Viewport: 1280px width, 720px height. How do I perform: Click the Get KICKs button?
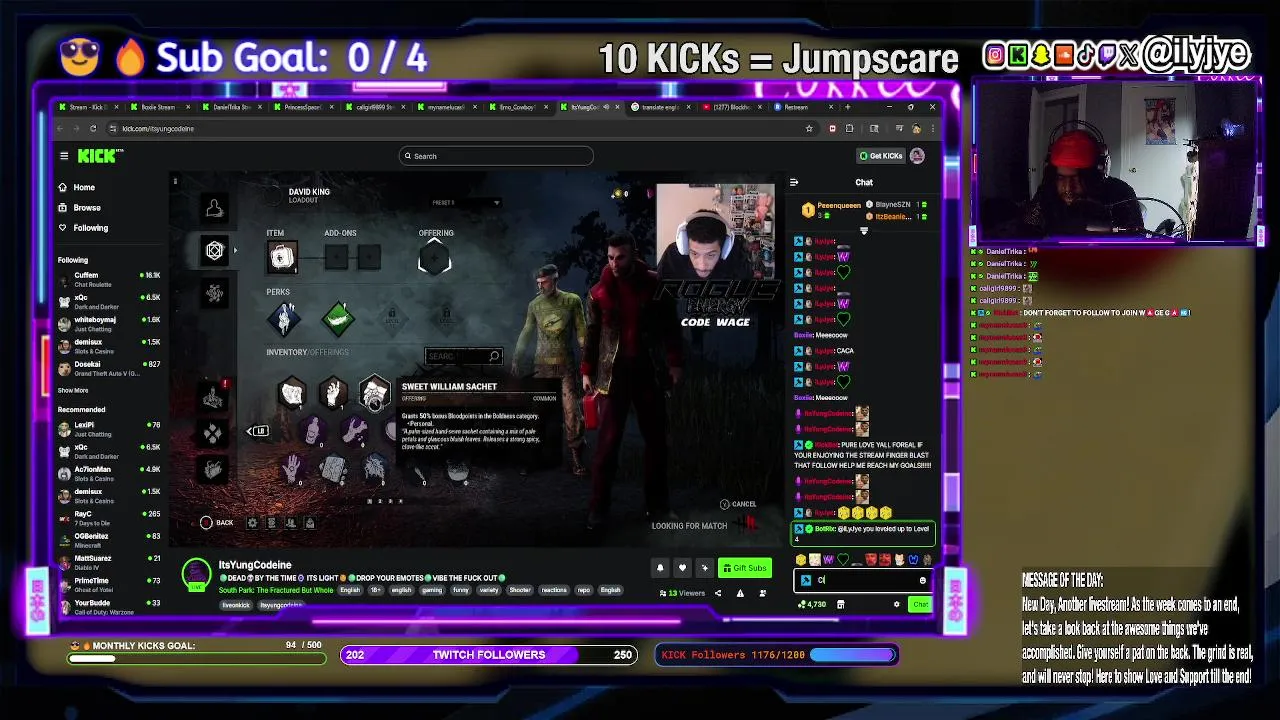point(881,156)
